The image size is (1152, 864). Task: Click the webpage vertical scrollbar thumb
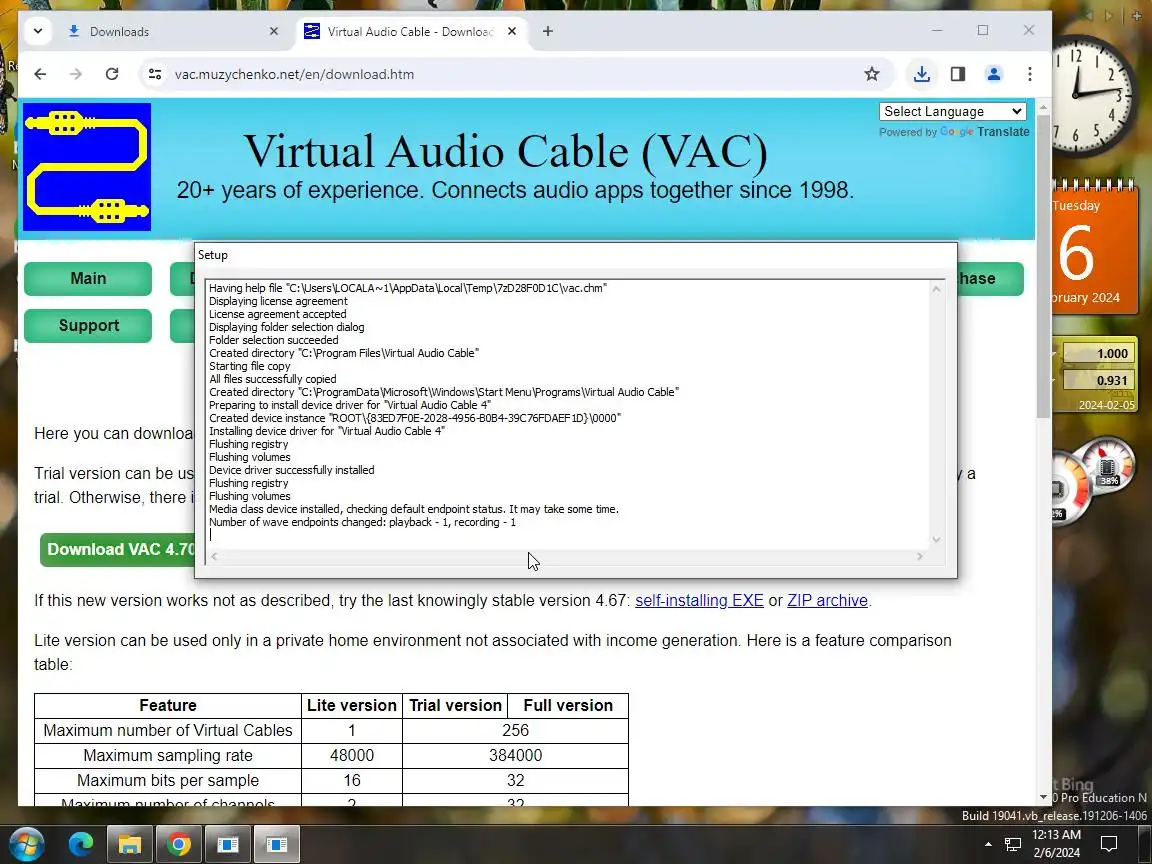[1043, 266]
